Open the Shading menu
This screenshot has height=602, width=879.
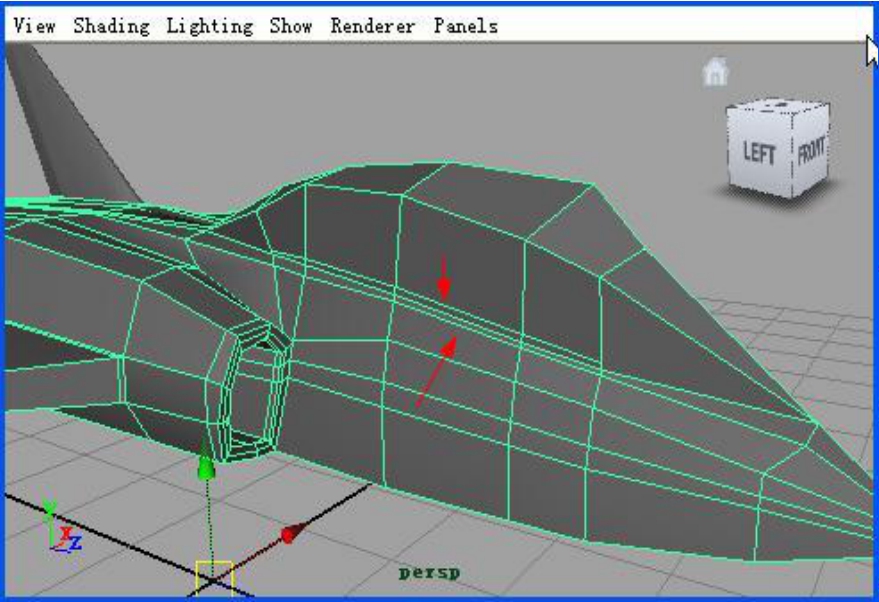112,26
